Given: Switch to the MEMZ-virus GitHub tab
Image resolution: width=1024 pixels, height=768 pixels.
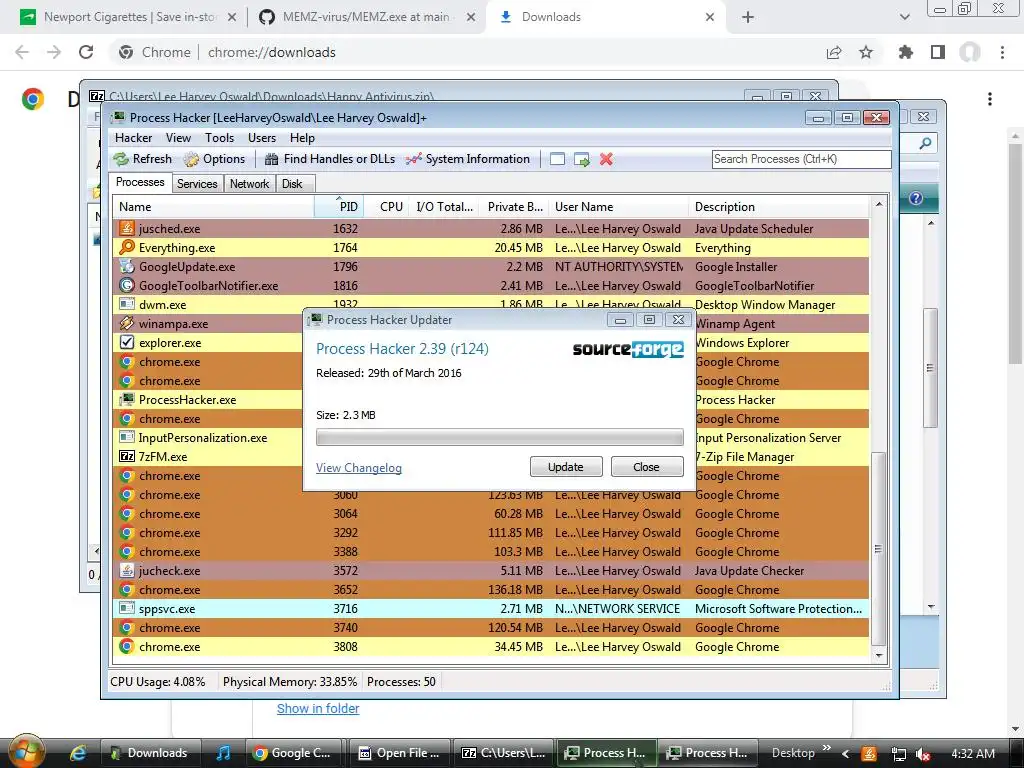Looking at the screenshot, I should (366, 17).
